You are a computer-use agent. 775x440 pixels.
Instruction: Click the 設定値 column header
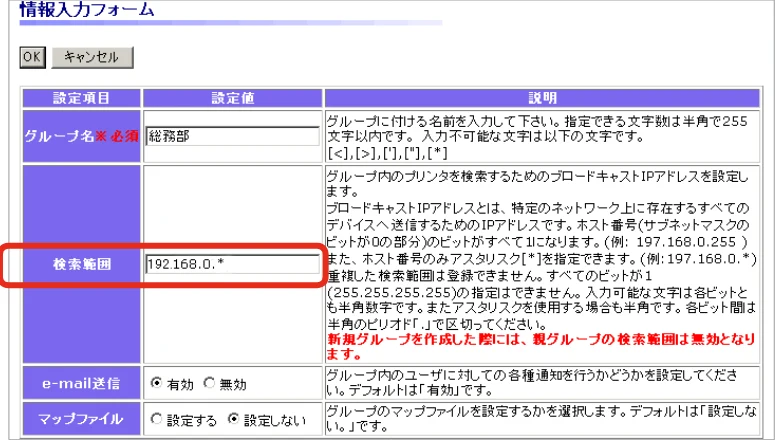[x=233, y=98]
